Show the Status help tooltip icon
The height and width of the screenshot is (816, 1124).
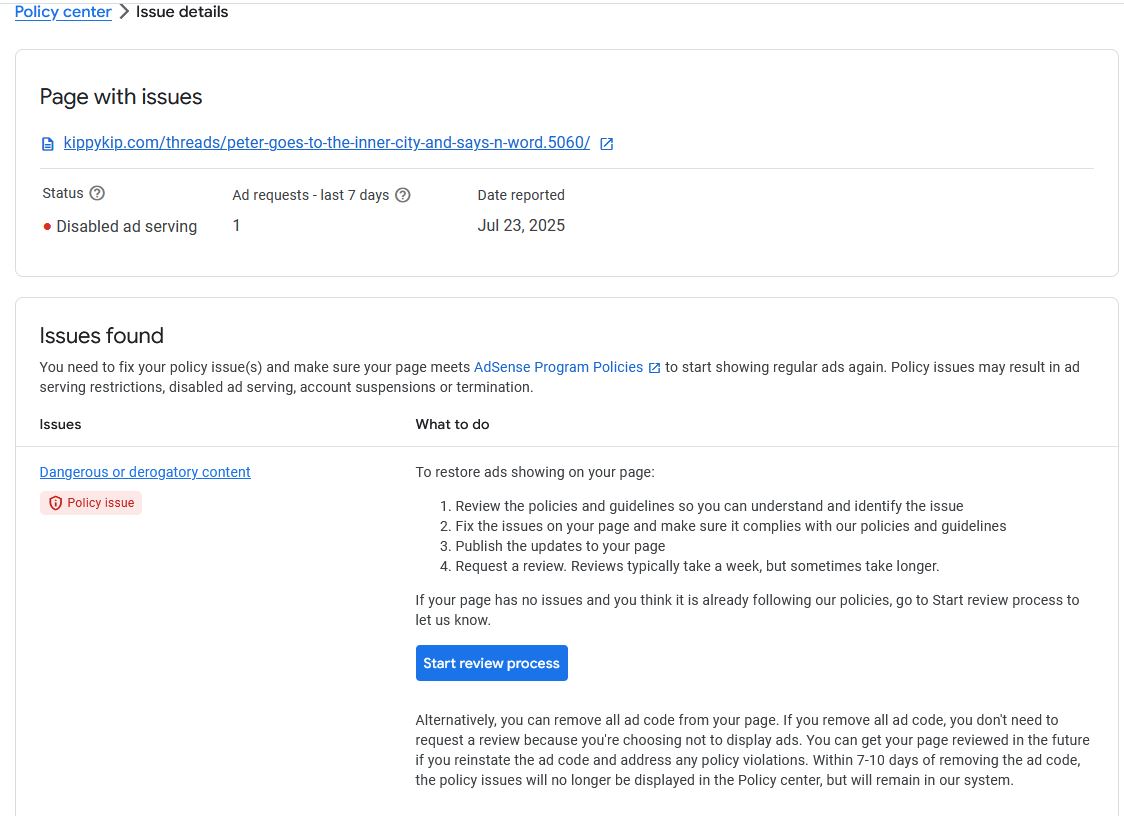97,193
